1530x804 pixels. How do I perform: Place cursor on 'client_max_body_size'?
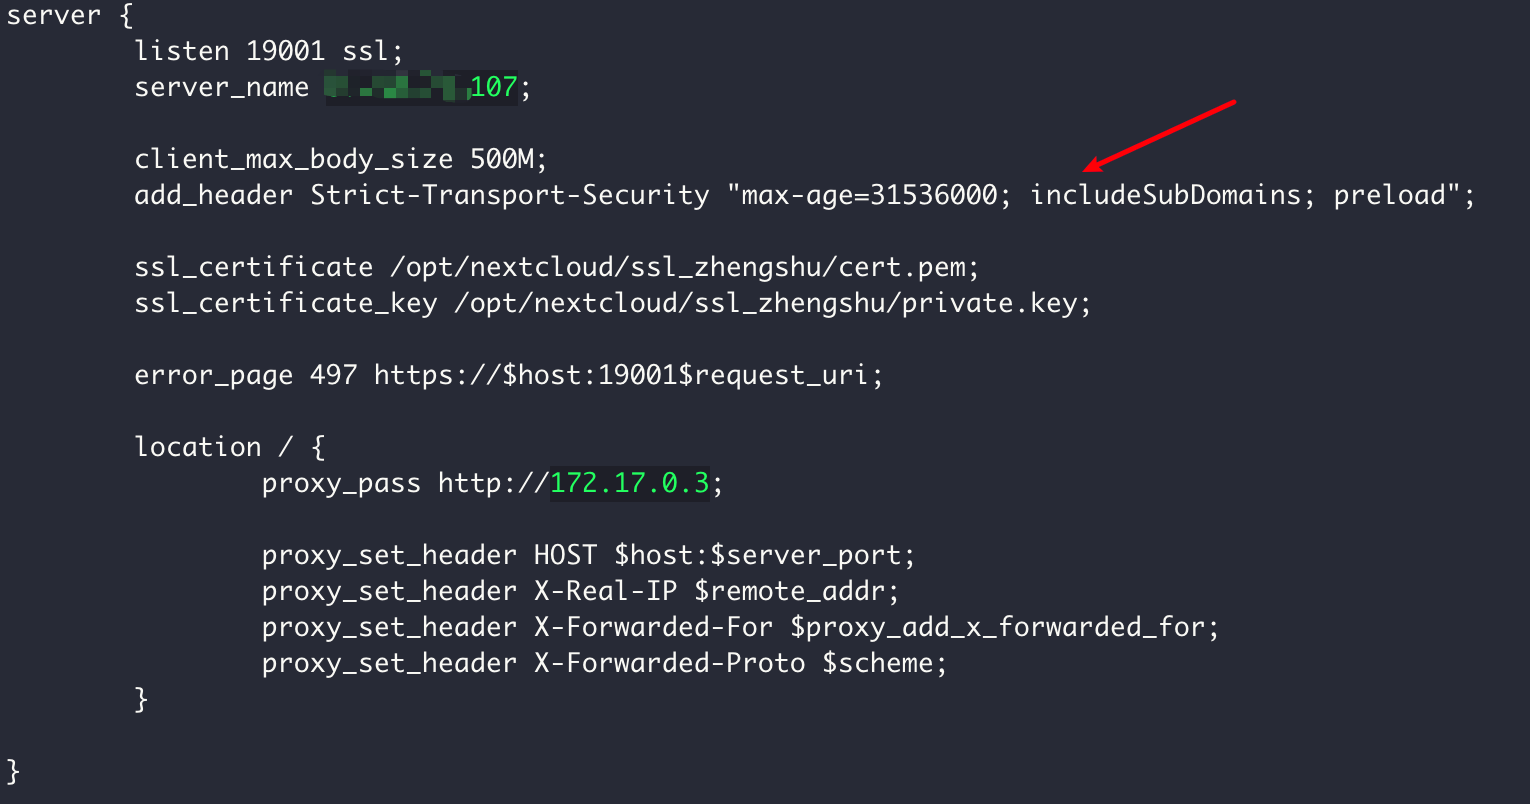pos(293,159)
